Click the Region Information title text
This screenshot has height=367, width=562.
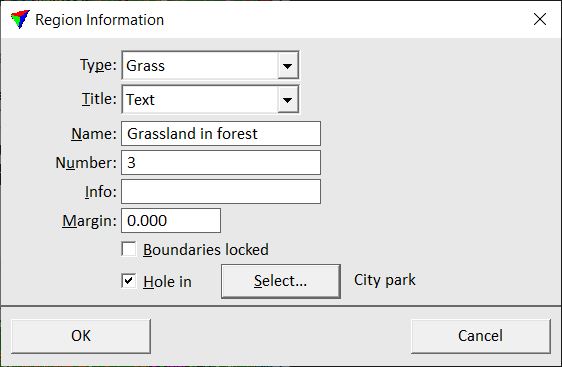(100, 20)
